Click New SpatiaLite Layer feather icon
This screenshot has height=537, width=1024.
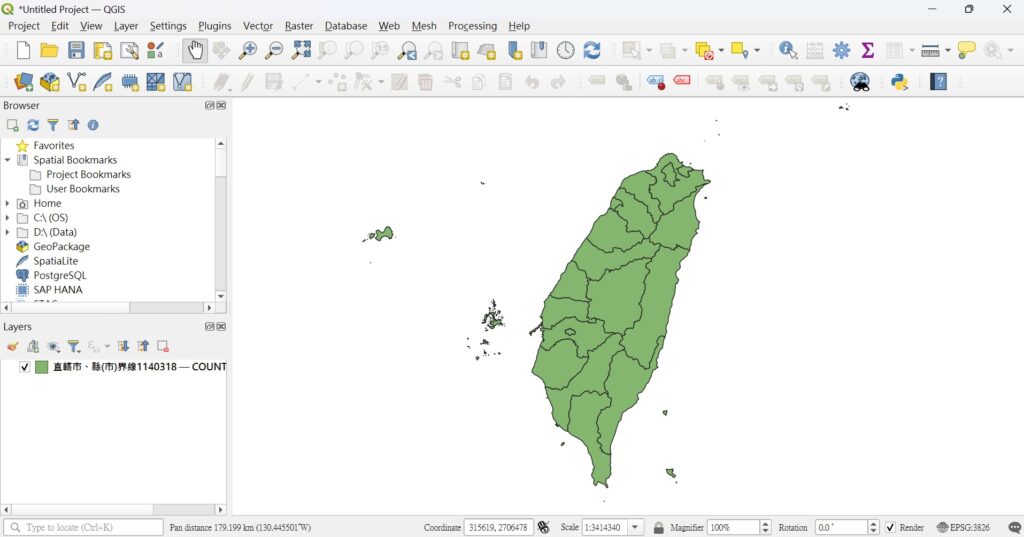(x=103, y=82)
